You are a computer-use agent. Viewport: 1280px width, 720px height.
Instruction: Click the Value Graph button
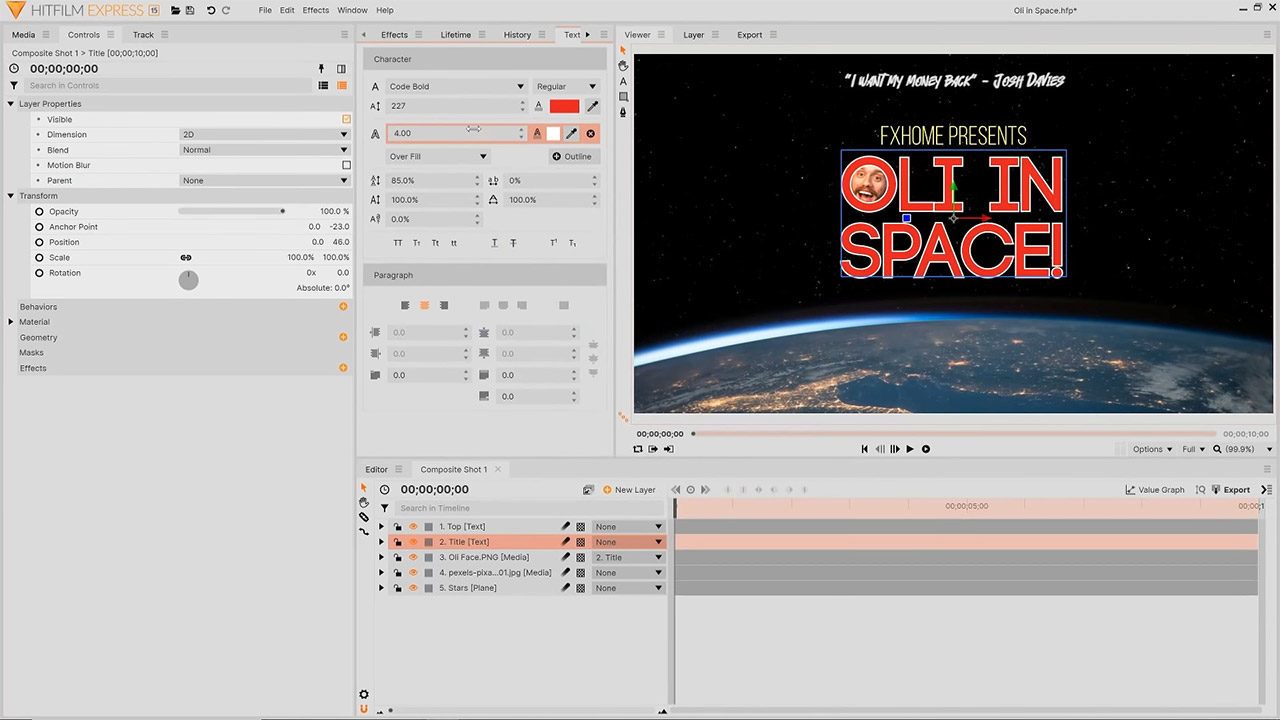1155,490
